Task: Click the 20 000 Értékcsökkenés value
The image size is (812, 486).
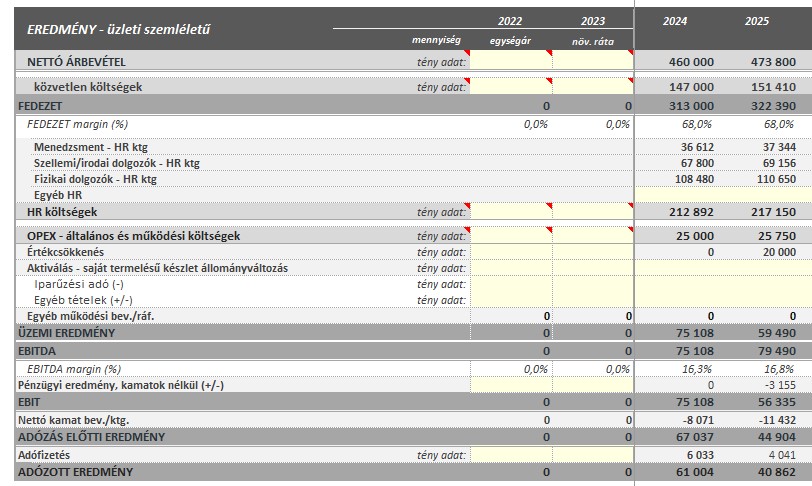Action: 779,252
